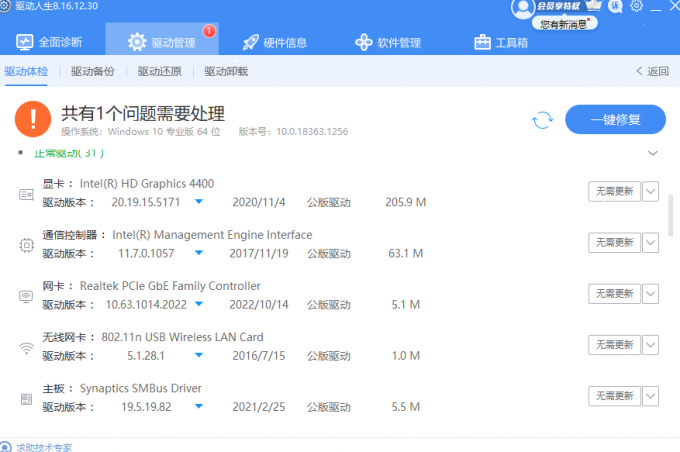Expand driver version 11.7.0.1057 dropdown arrow

199,253
